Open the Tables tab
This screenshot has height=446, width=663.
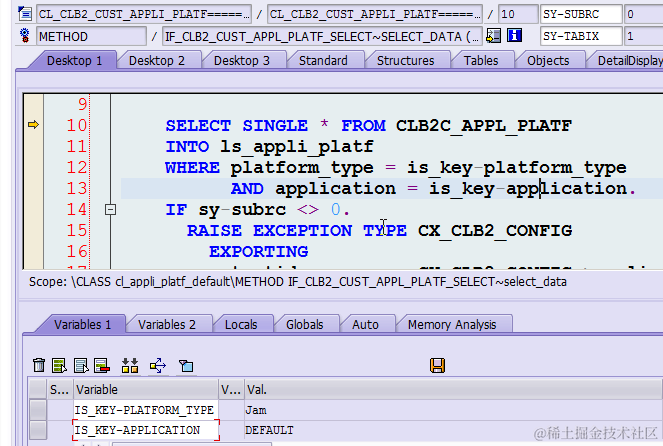481,60
